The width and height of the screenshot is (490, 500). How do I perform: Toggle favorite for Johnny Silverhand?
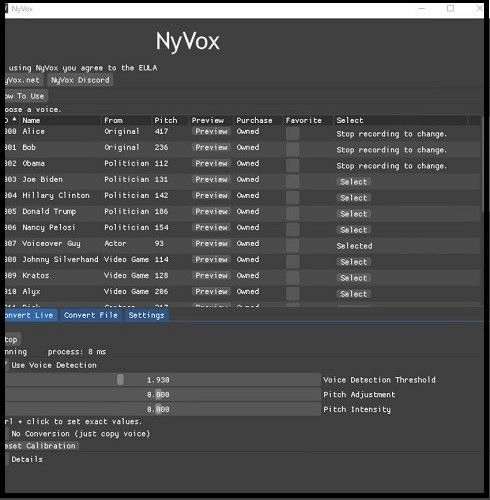click(x=292, y=262)
